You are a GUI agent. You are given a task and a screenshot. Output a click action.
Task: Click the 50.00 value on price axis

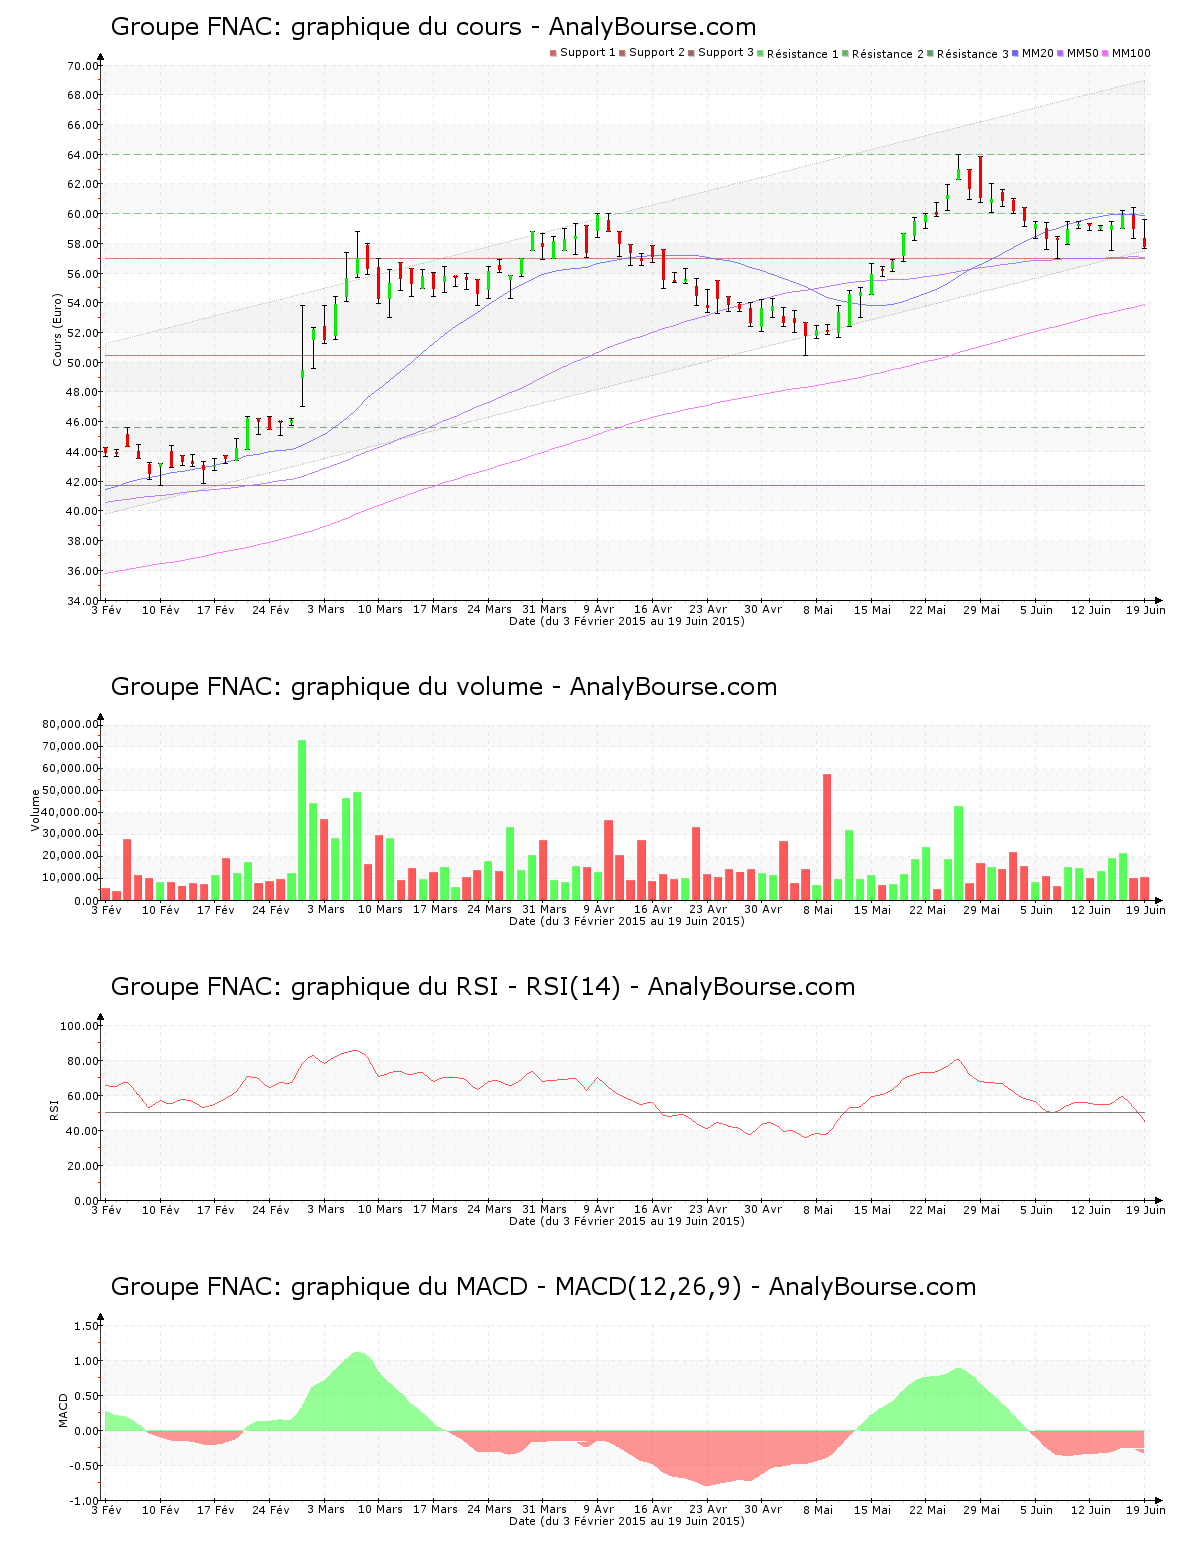[83, 363]
